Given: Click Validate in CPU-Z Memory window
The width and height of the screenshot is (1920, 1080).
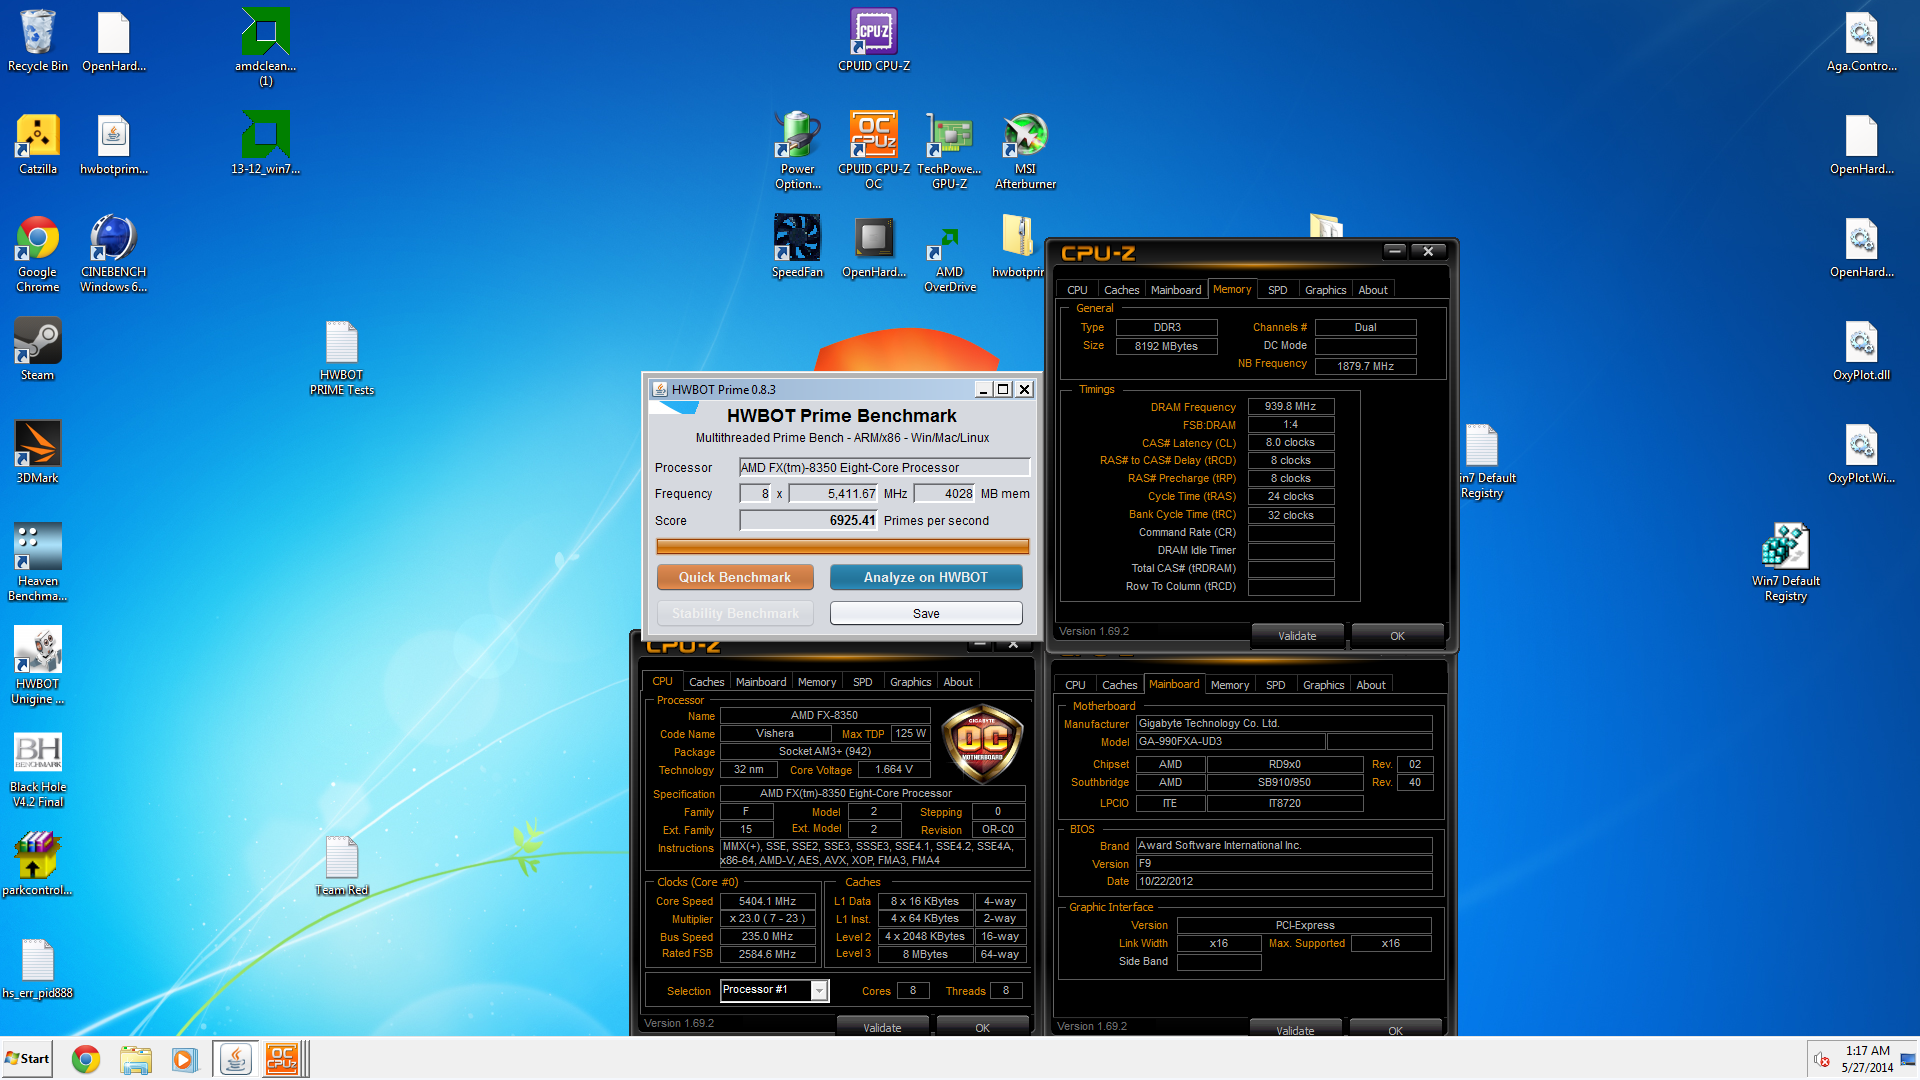Looking at the screenshot, I should coord(1297,636).
